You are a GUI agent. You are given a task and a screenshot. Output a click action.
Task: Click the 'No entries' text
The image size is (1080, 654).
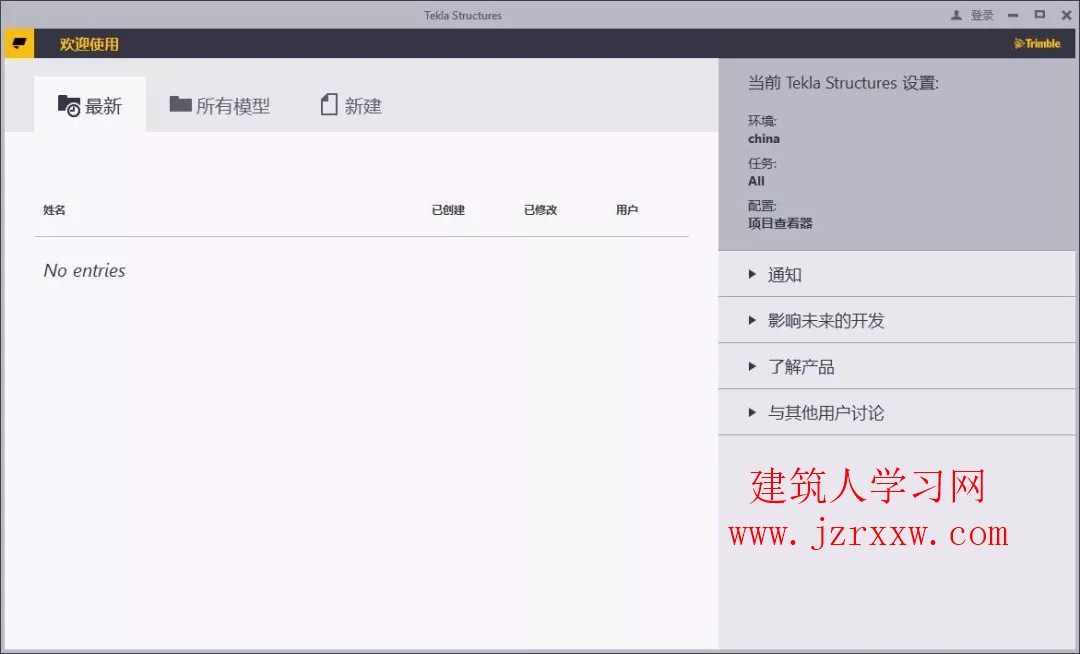point(85,271)
